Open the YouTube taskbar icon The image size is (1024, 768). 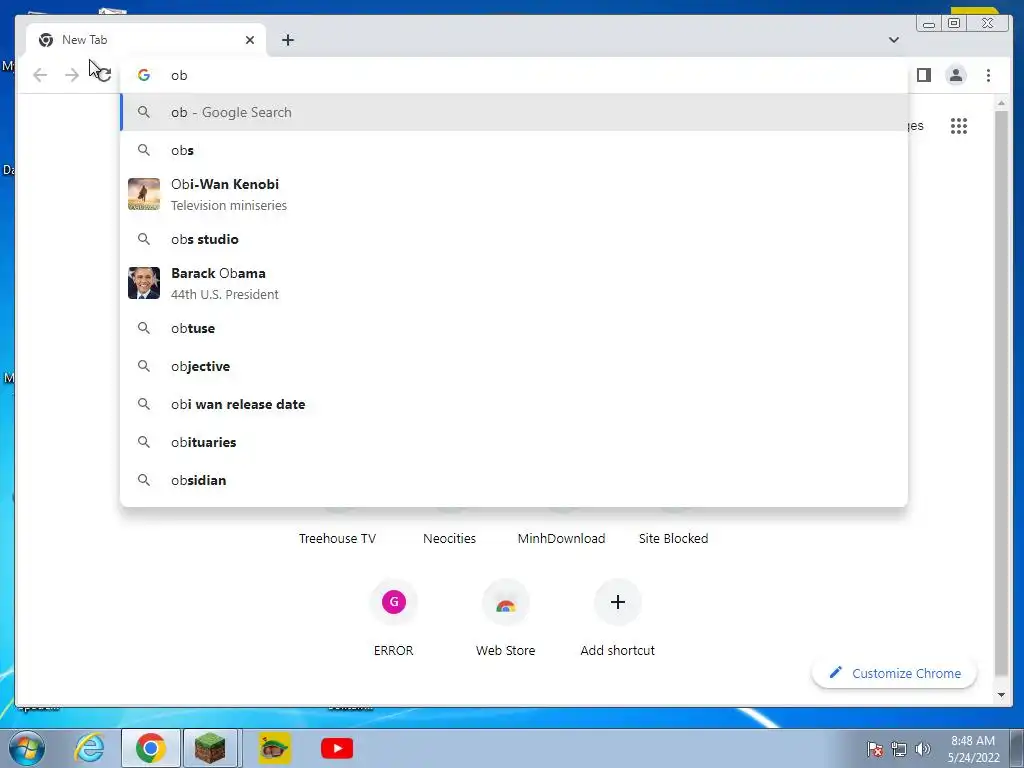[x=337, y=748]
